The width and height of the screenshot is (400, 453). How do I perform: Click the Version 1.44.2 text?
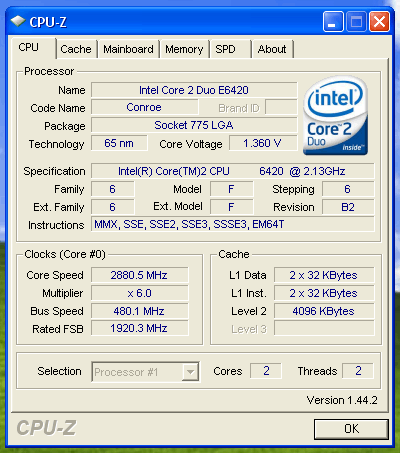click(342, 400)
